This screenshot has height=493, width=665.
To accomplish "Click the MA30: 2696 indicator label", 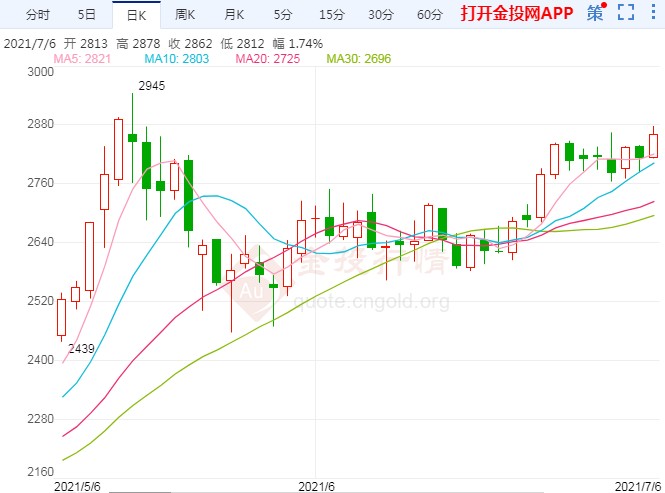I will (x=359, y=59).
